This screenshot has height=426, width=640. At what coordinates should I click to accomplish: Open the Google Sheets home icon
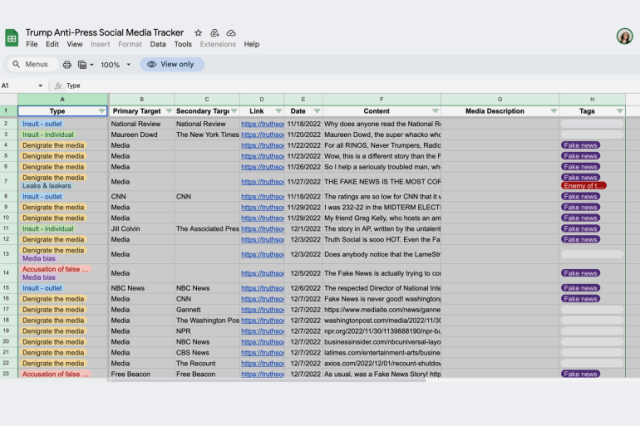tap(13, 38)
